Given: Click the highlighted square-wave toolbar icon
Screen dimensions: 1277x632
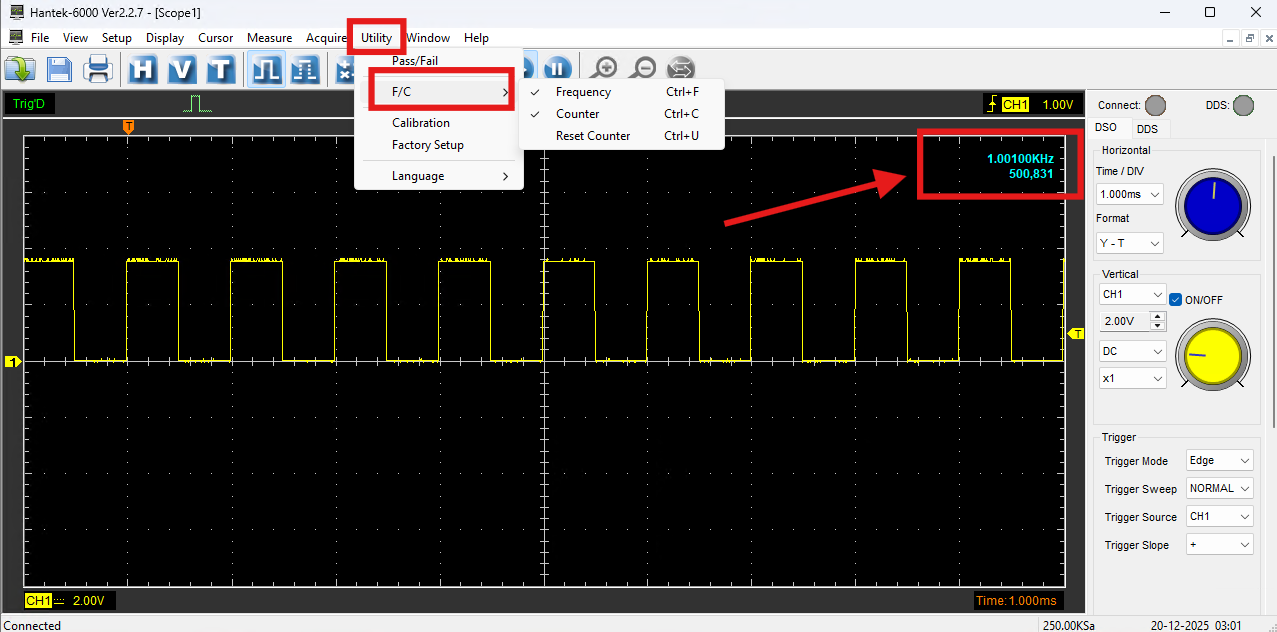Looking at the screenshot, I should (x=266, y=69).
